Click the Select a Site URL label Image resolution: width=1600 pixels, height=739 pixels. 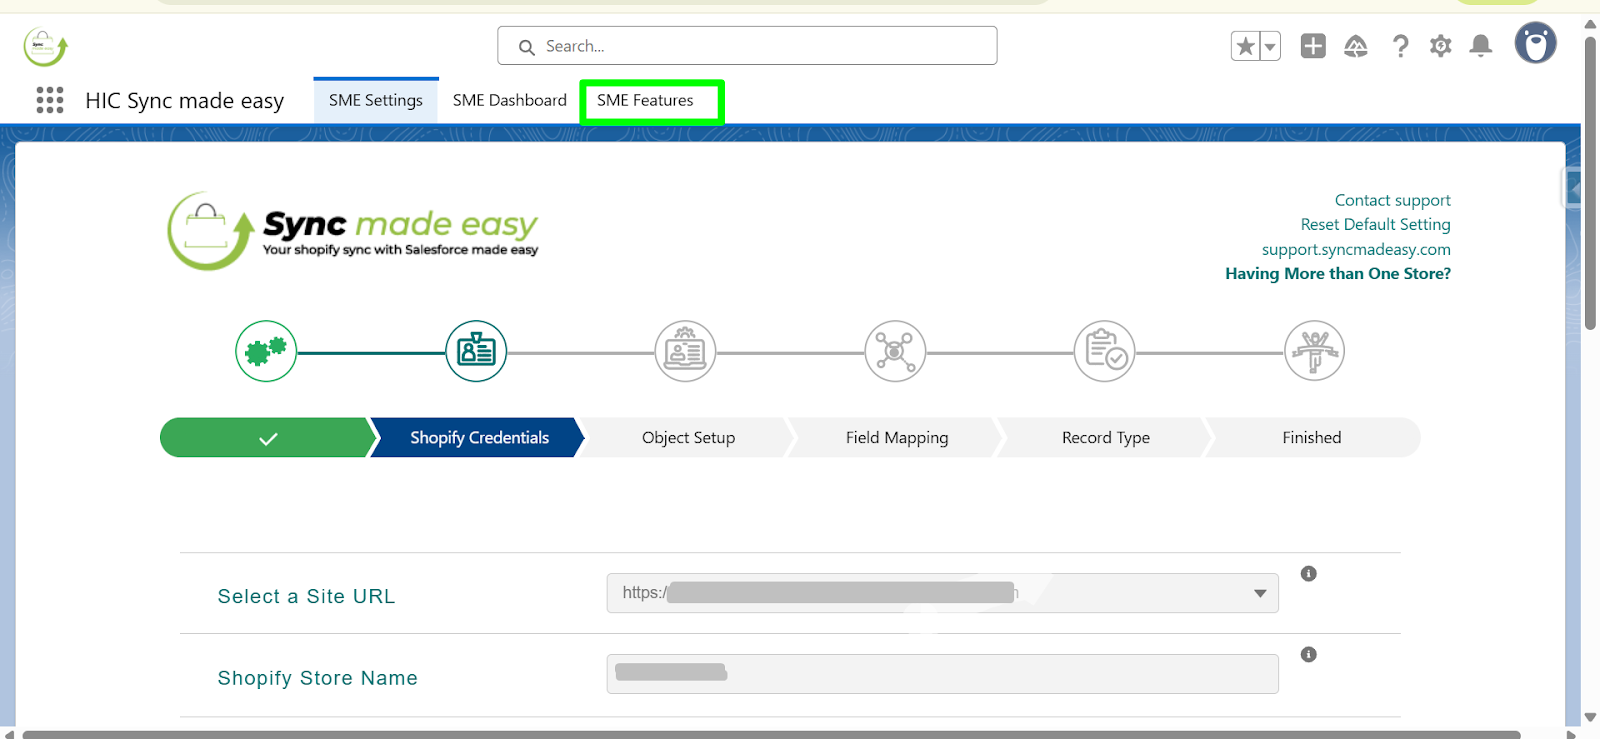tap(306, 597)
